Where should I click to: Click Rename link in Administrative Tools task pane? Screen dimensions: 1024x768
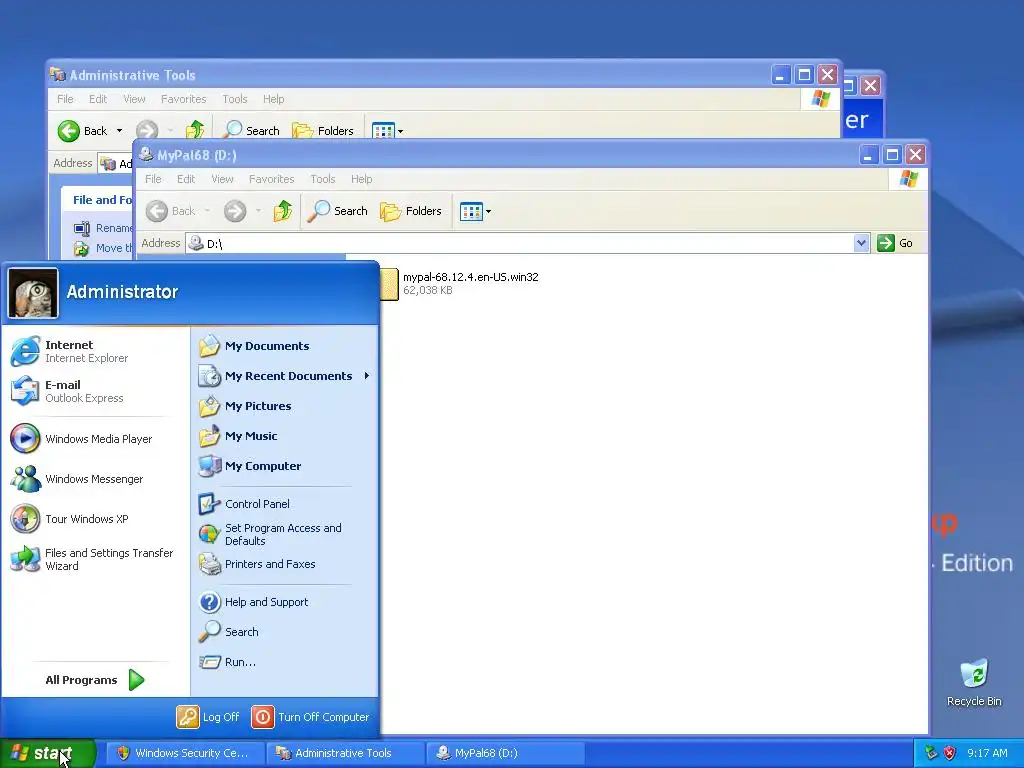click(103, 228)
